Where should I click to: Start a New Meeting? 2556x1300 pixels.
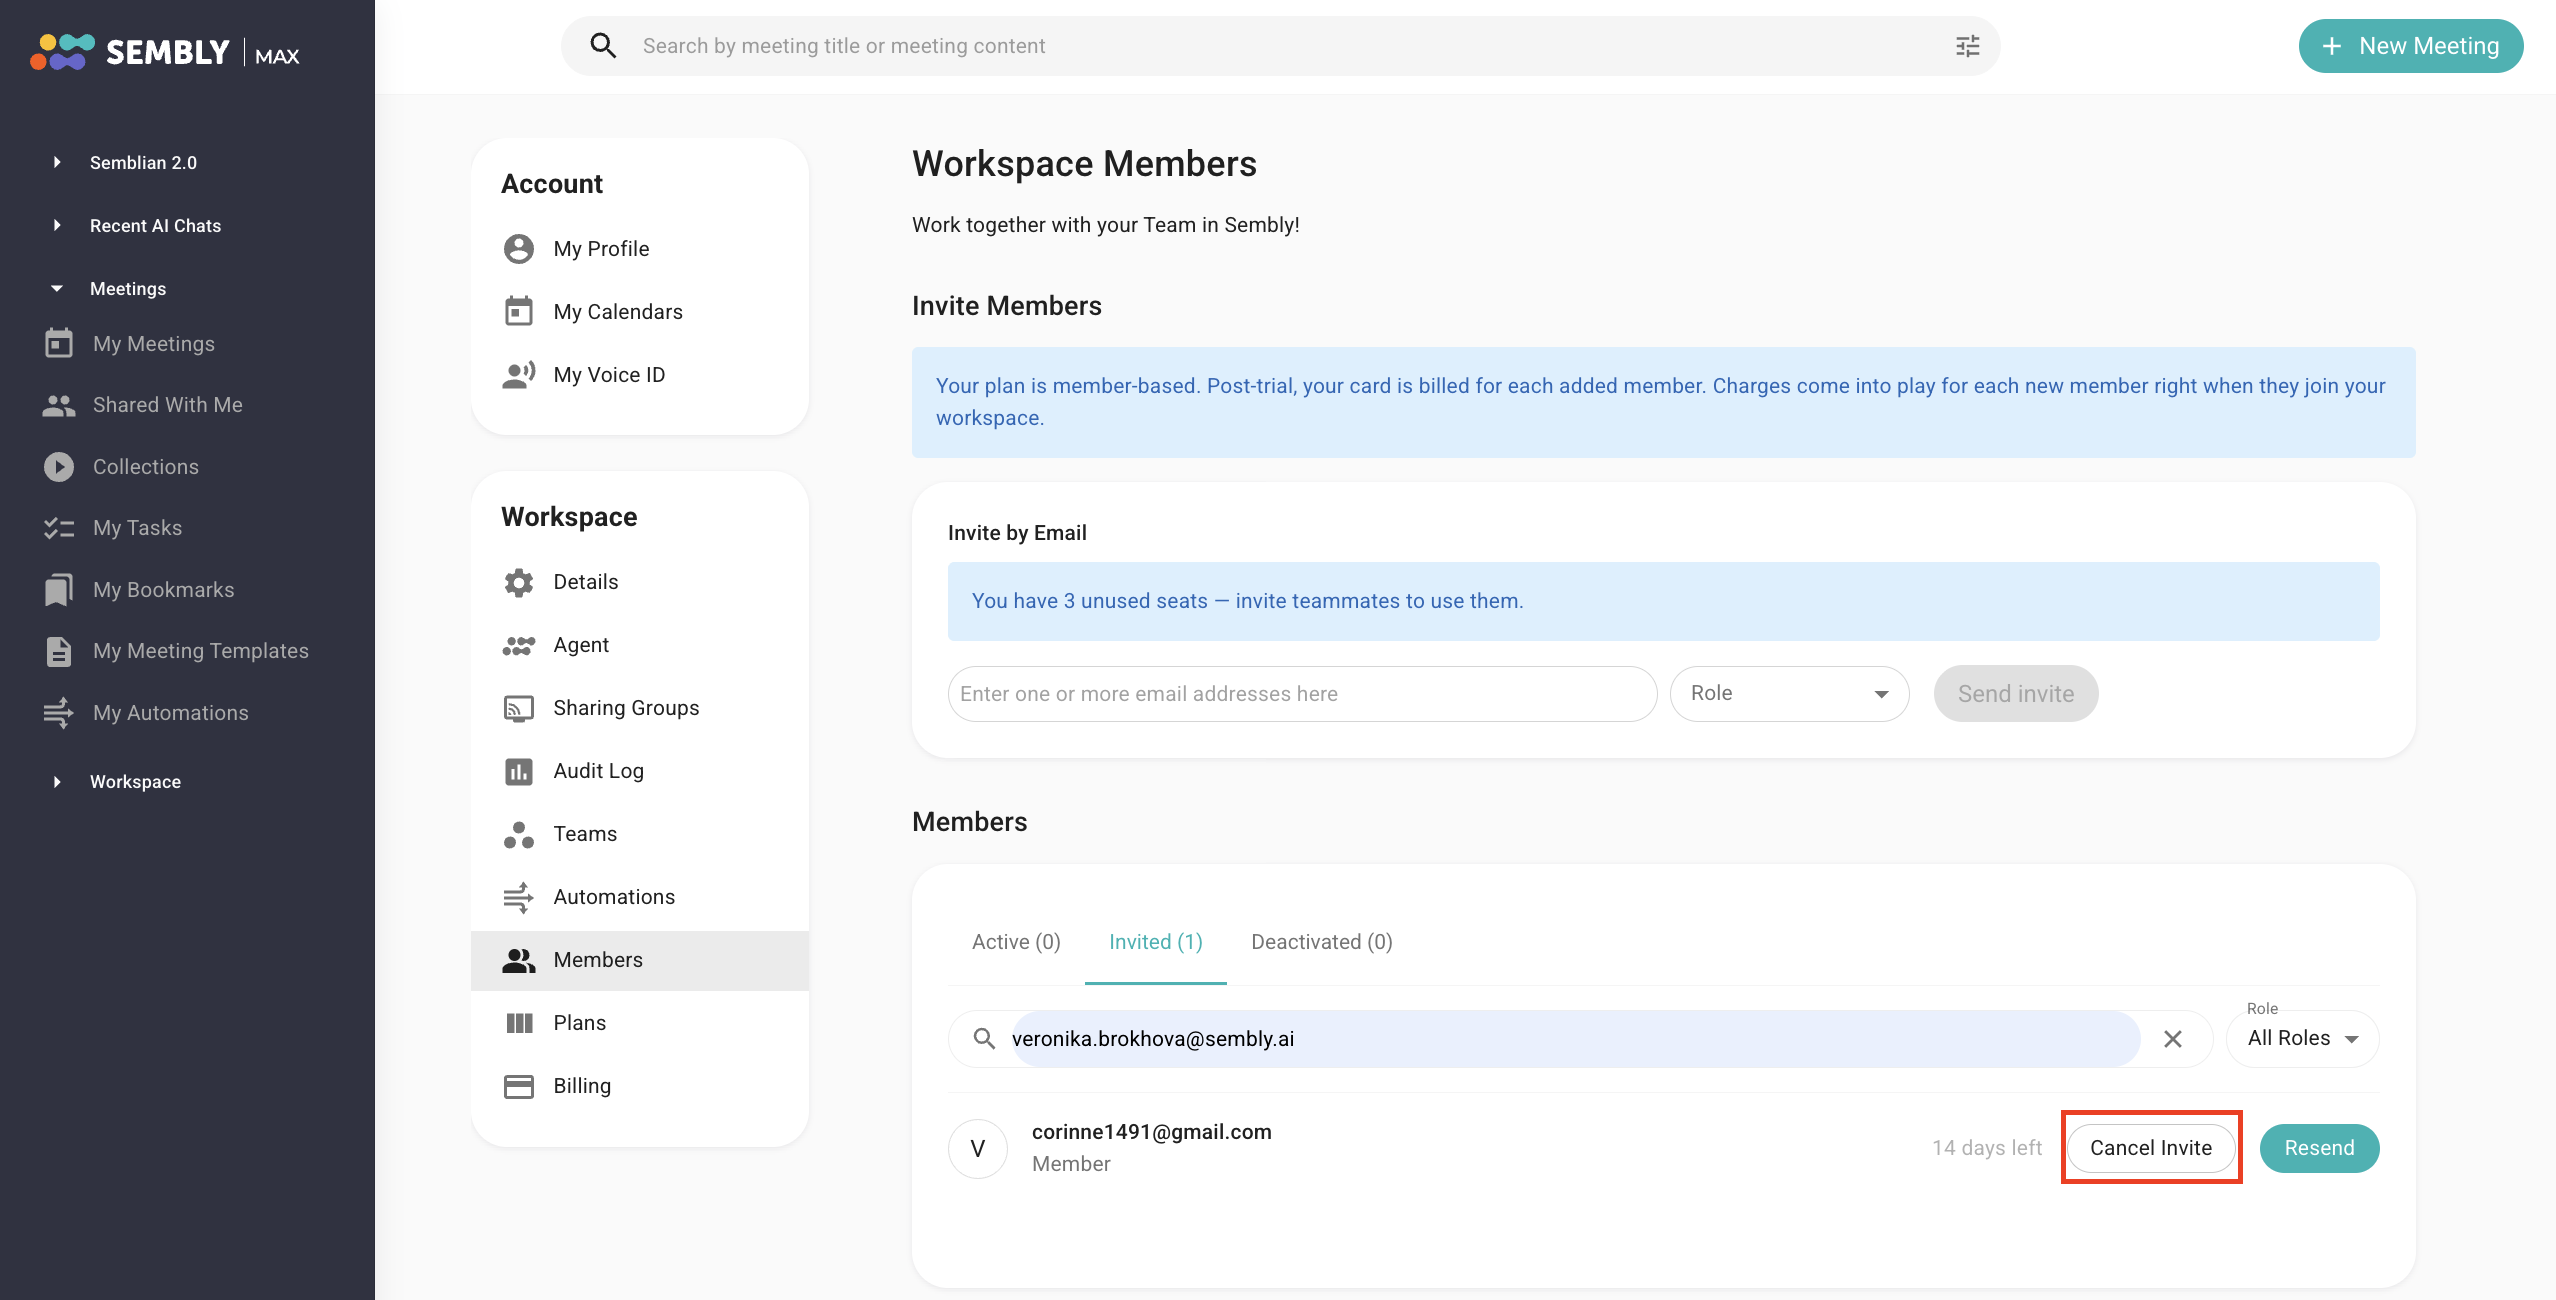pos(2411,46)
